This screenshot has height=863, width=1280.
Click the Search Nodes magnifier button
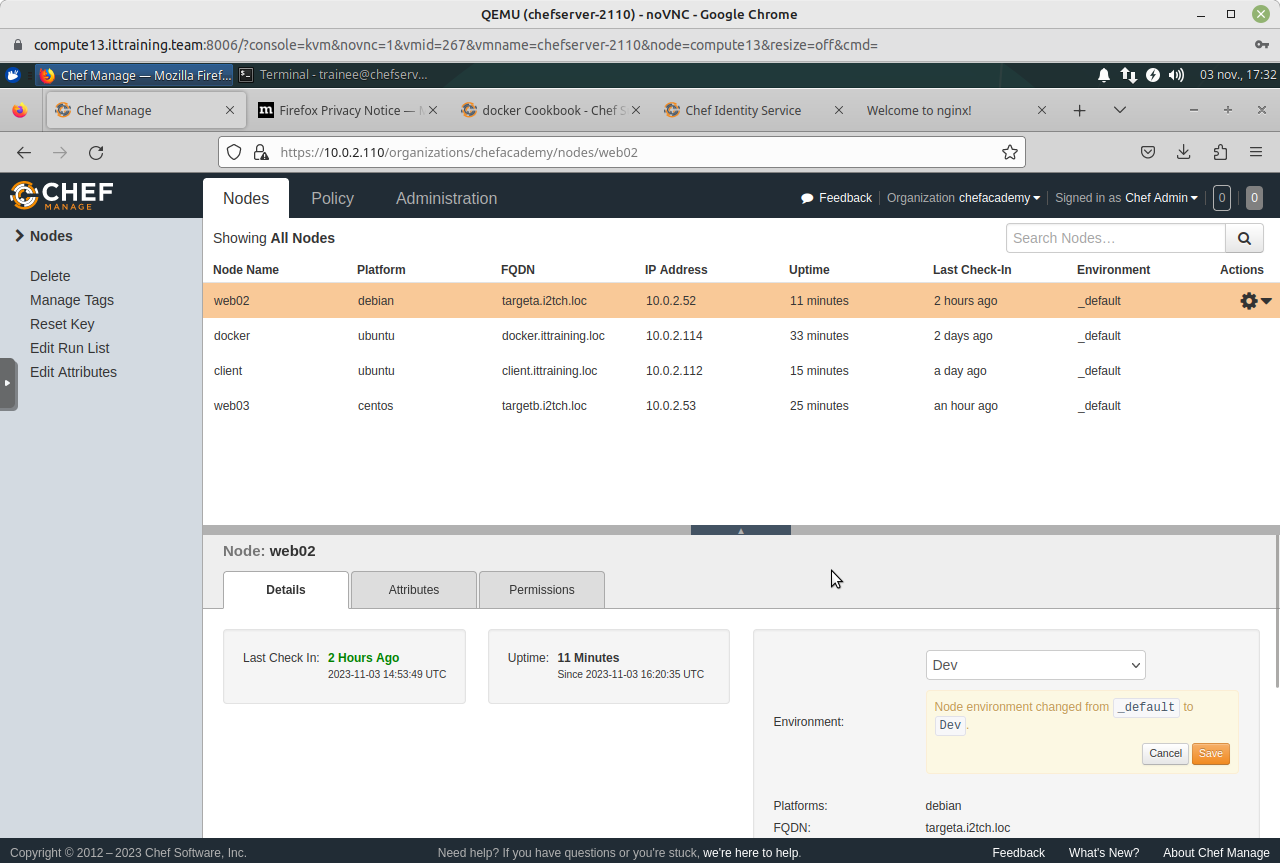[x=1244, y=238]
